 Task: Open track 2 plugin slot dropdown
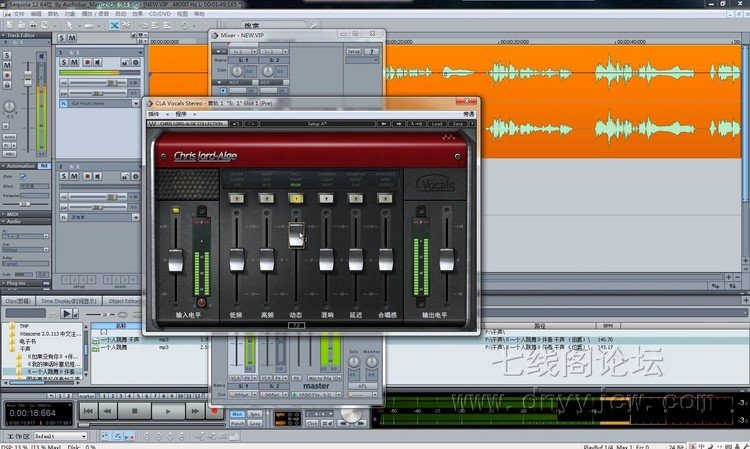[x=136, y=217]
